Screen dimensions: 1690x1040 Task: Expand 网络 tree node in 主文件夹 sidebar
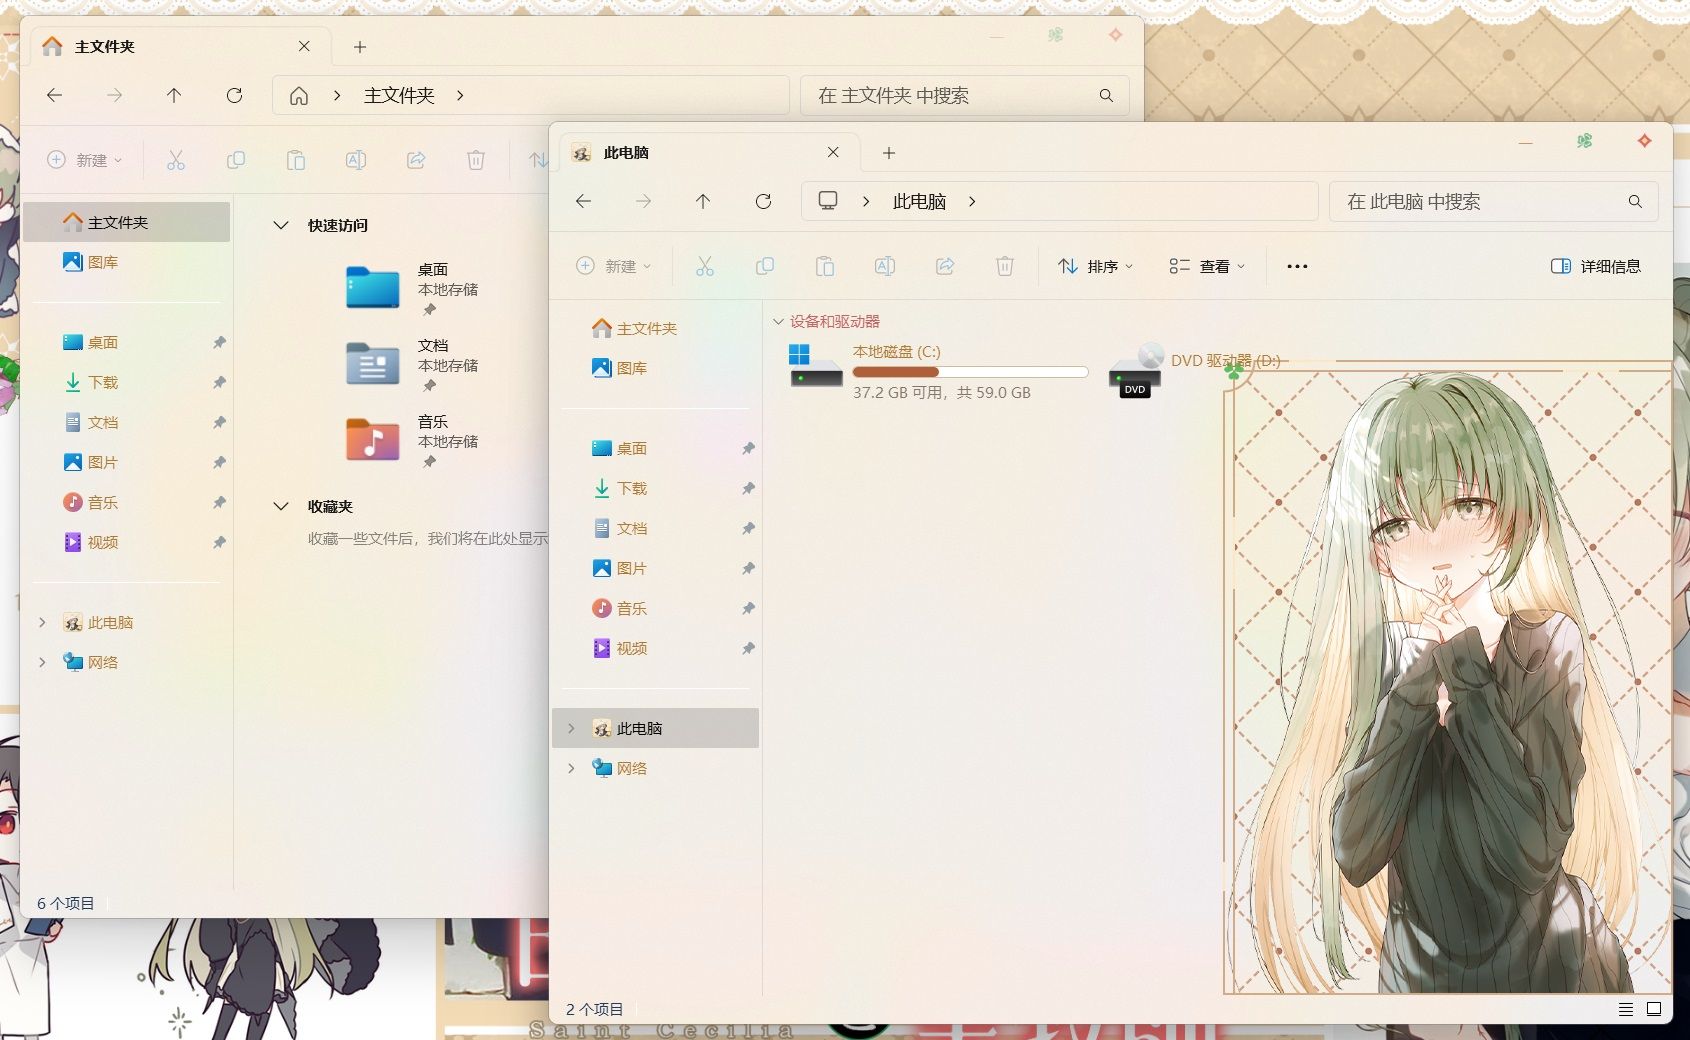[42, 662]
